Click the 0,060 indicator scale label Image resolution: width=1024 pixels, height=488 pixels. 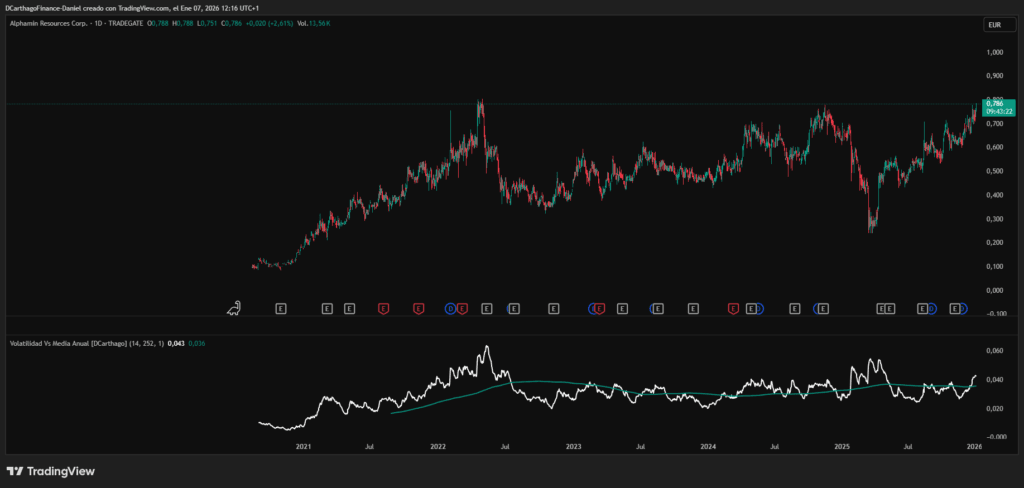point(994,351)
